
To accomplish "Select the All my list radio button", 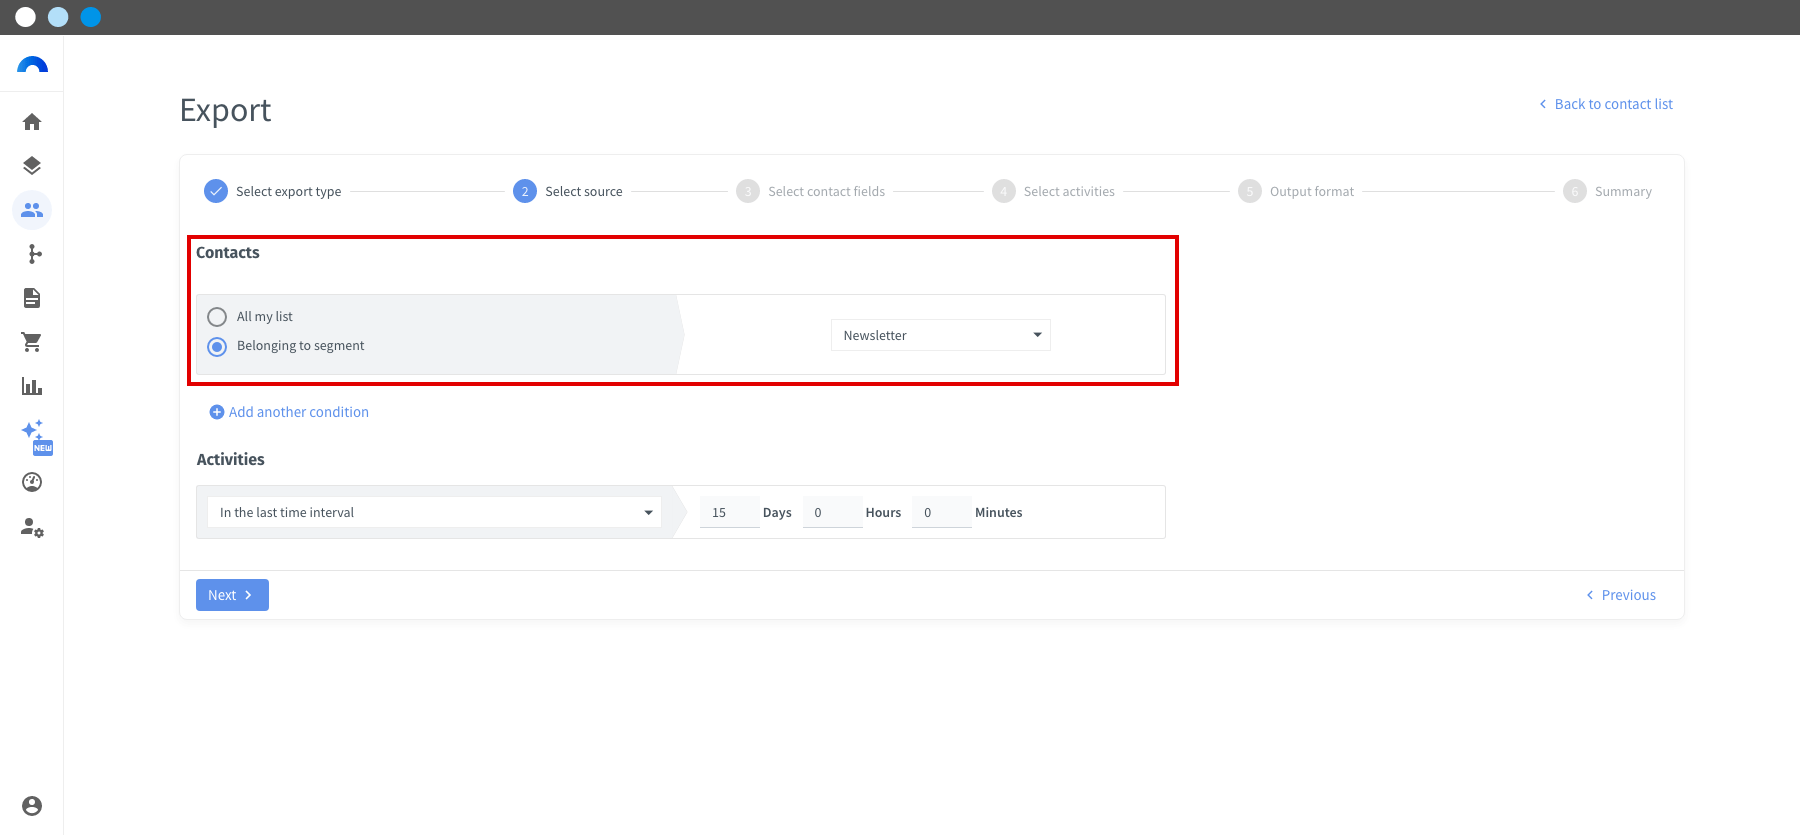I will 217,317.
